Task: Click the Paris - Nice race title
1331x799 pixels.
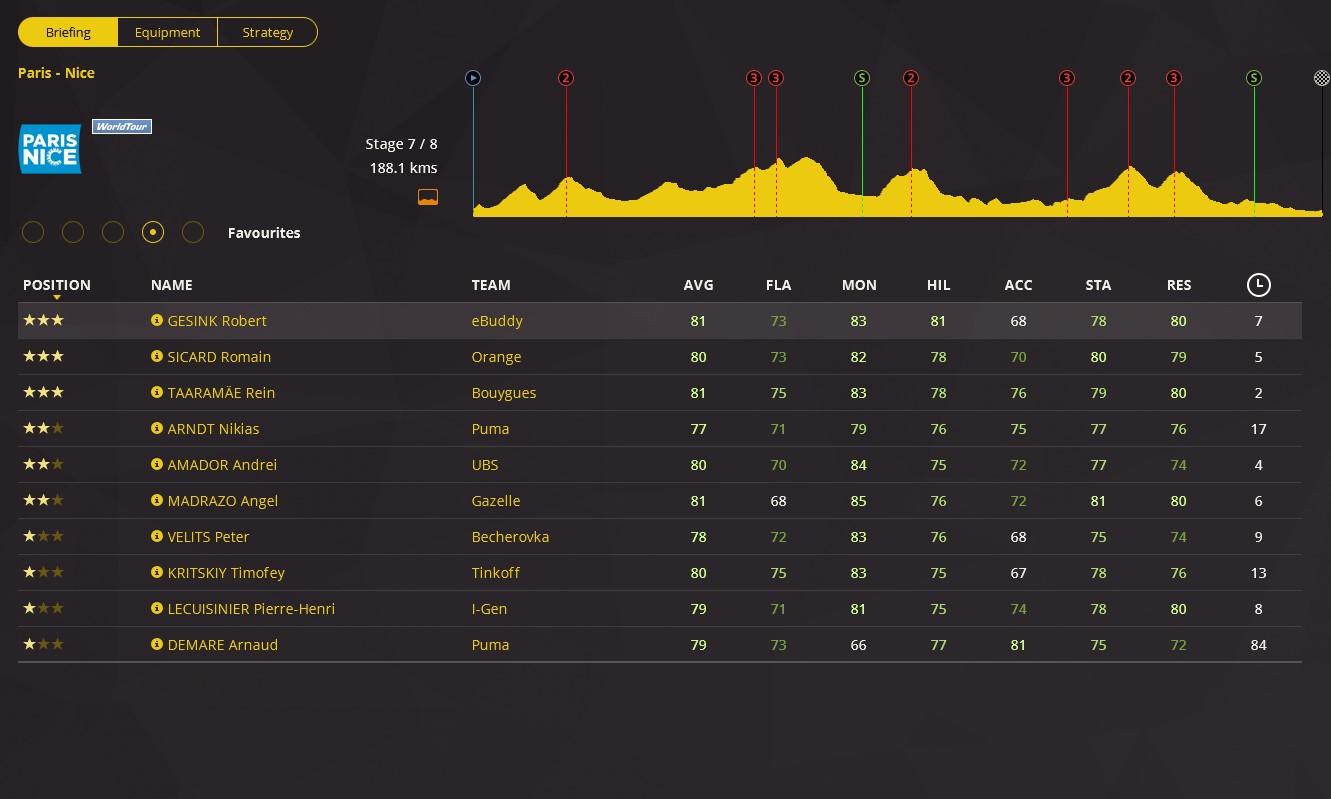Action: 56,73
